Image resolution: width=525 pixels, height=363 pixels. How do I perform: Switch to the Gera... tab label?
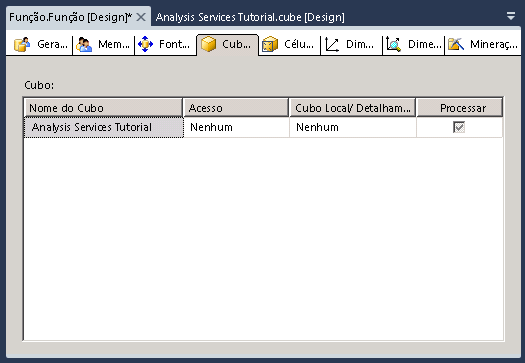click(x=52, y=44)
